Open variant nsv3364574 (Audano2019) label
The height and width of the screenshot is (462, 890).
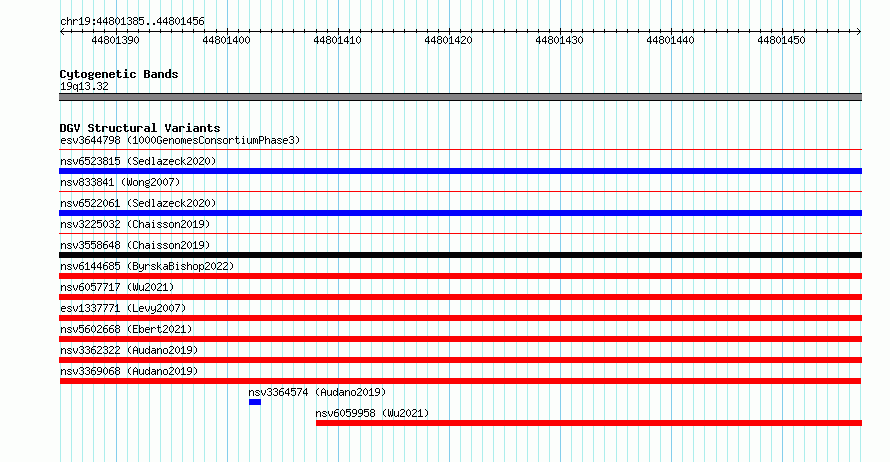pyautogui.click(x=317, y=392)
